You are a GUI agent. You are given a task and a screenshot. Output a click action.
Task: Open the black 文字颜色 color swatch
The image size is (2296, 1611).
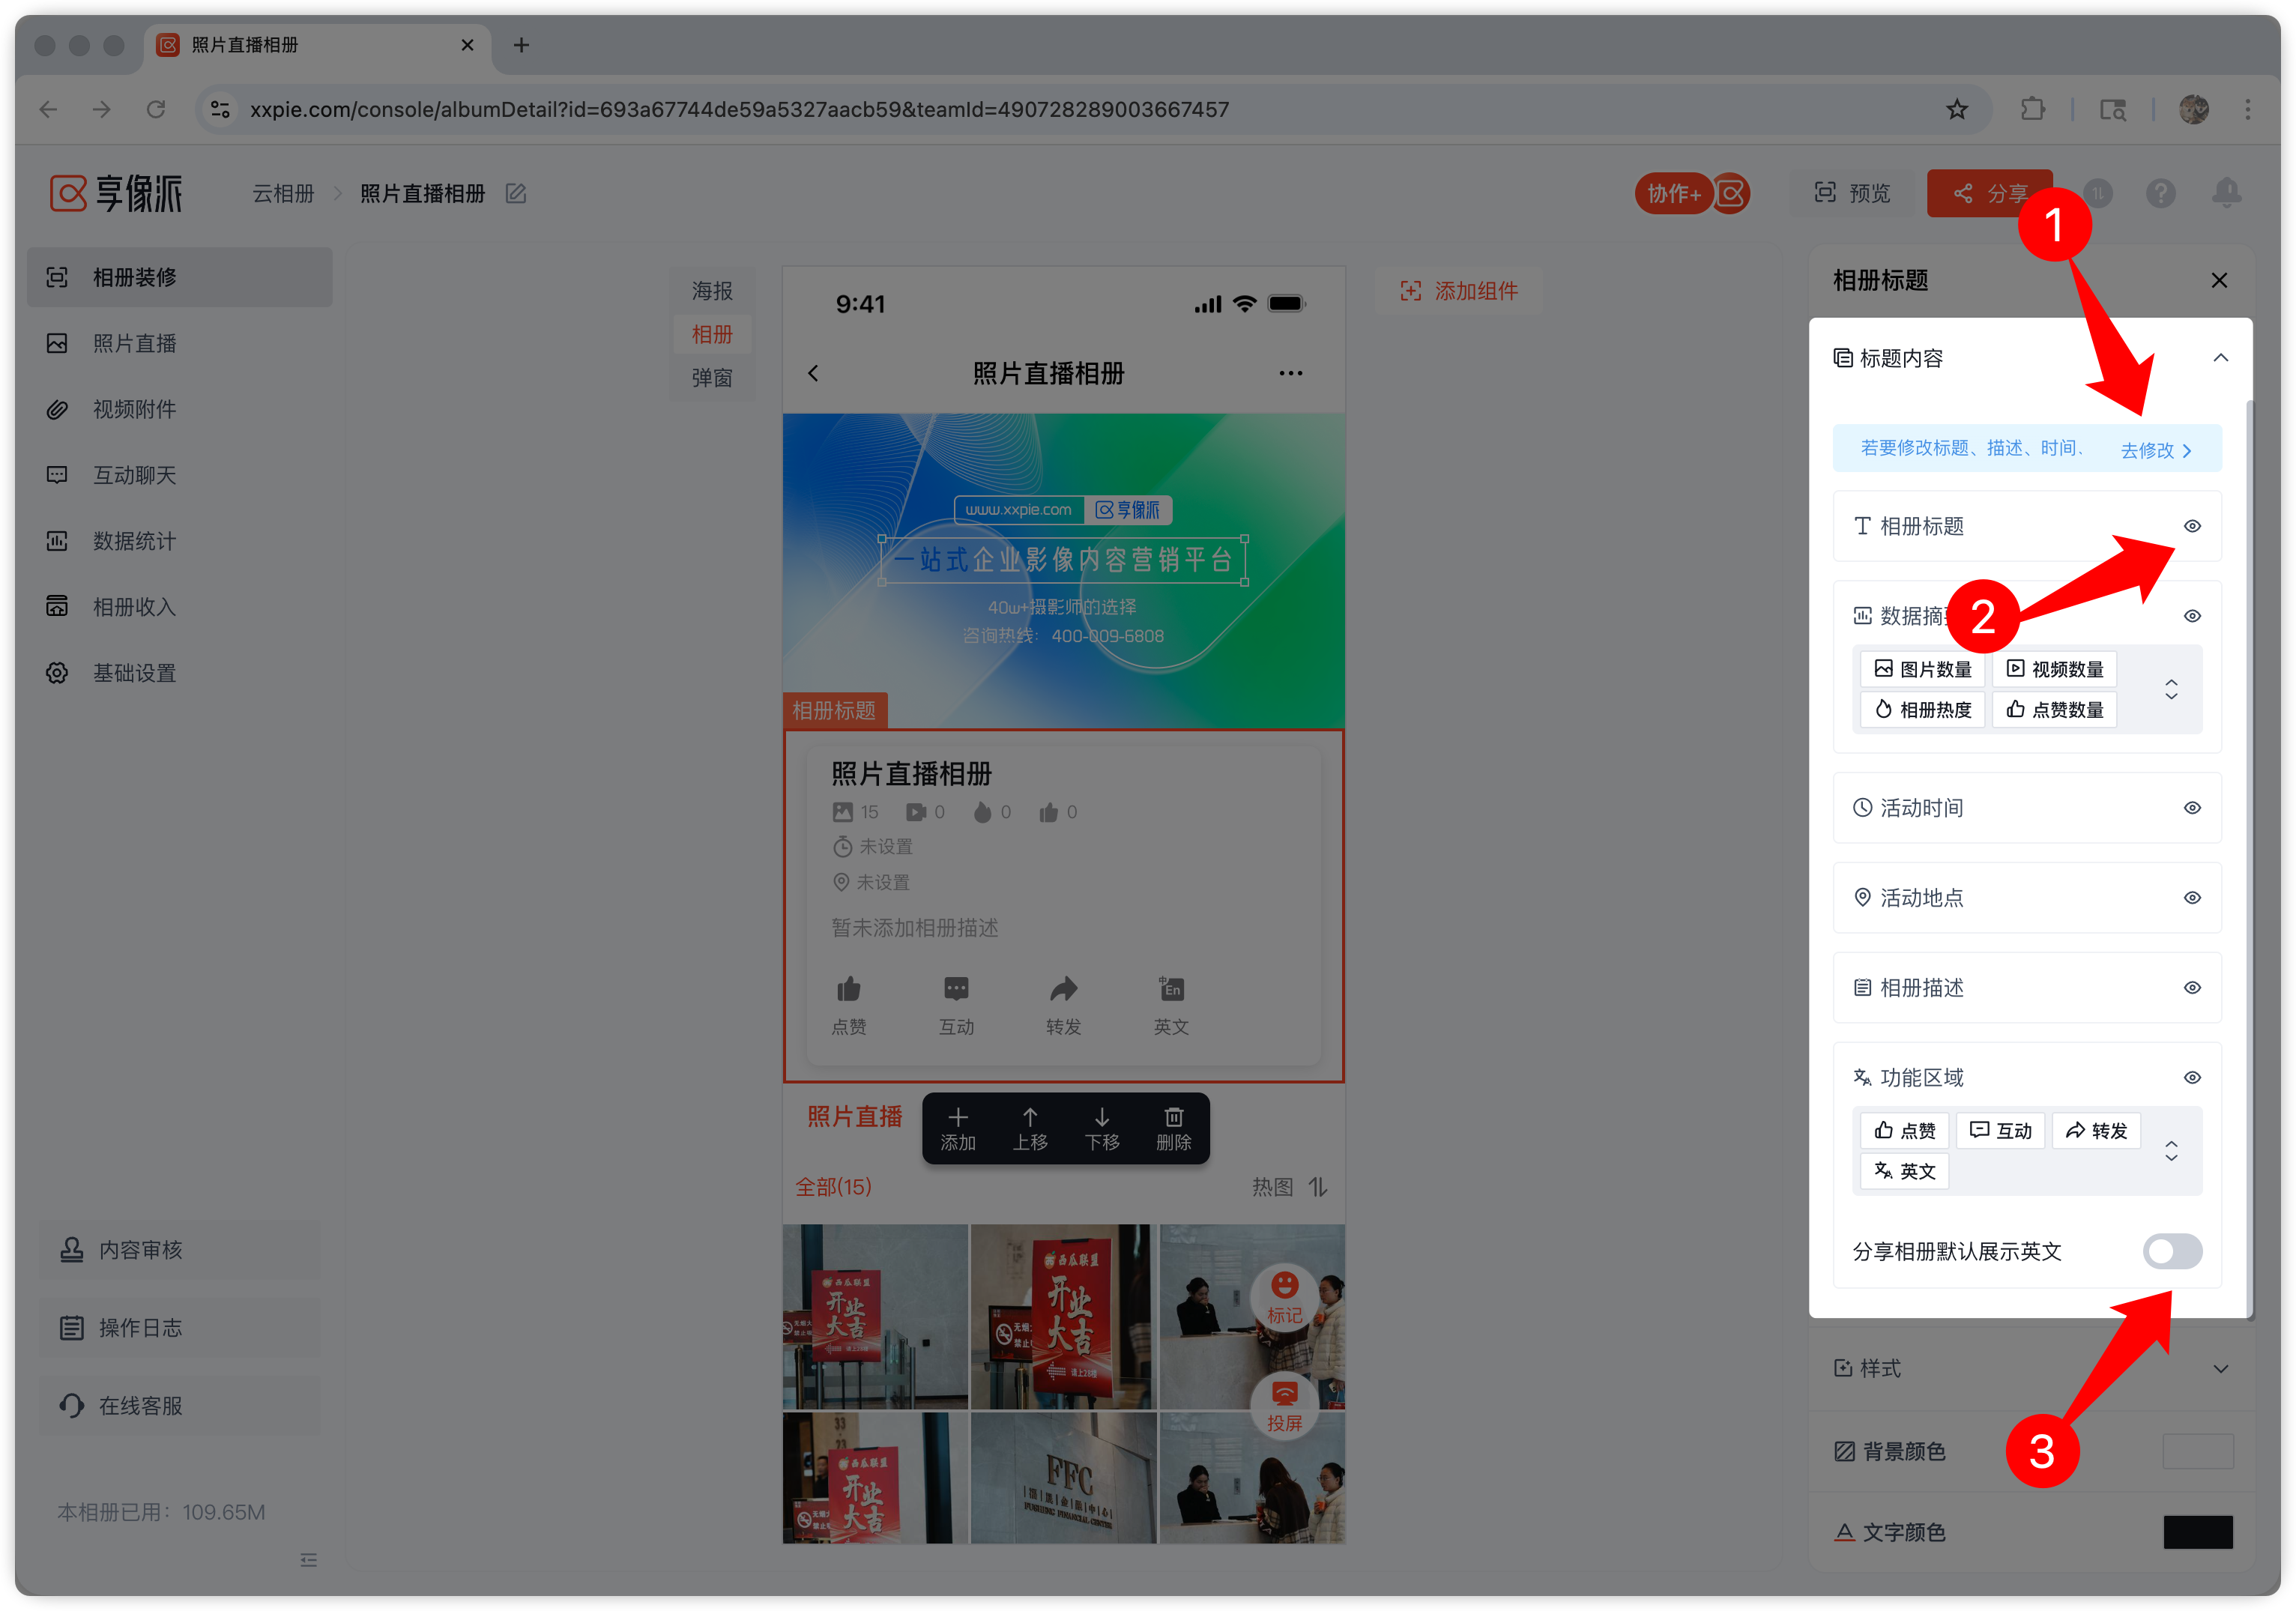2197,1532
